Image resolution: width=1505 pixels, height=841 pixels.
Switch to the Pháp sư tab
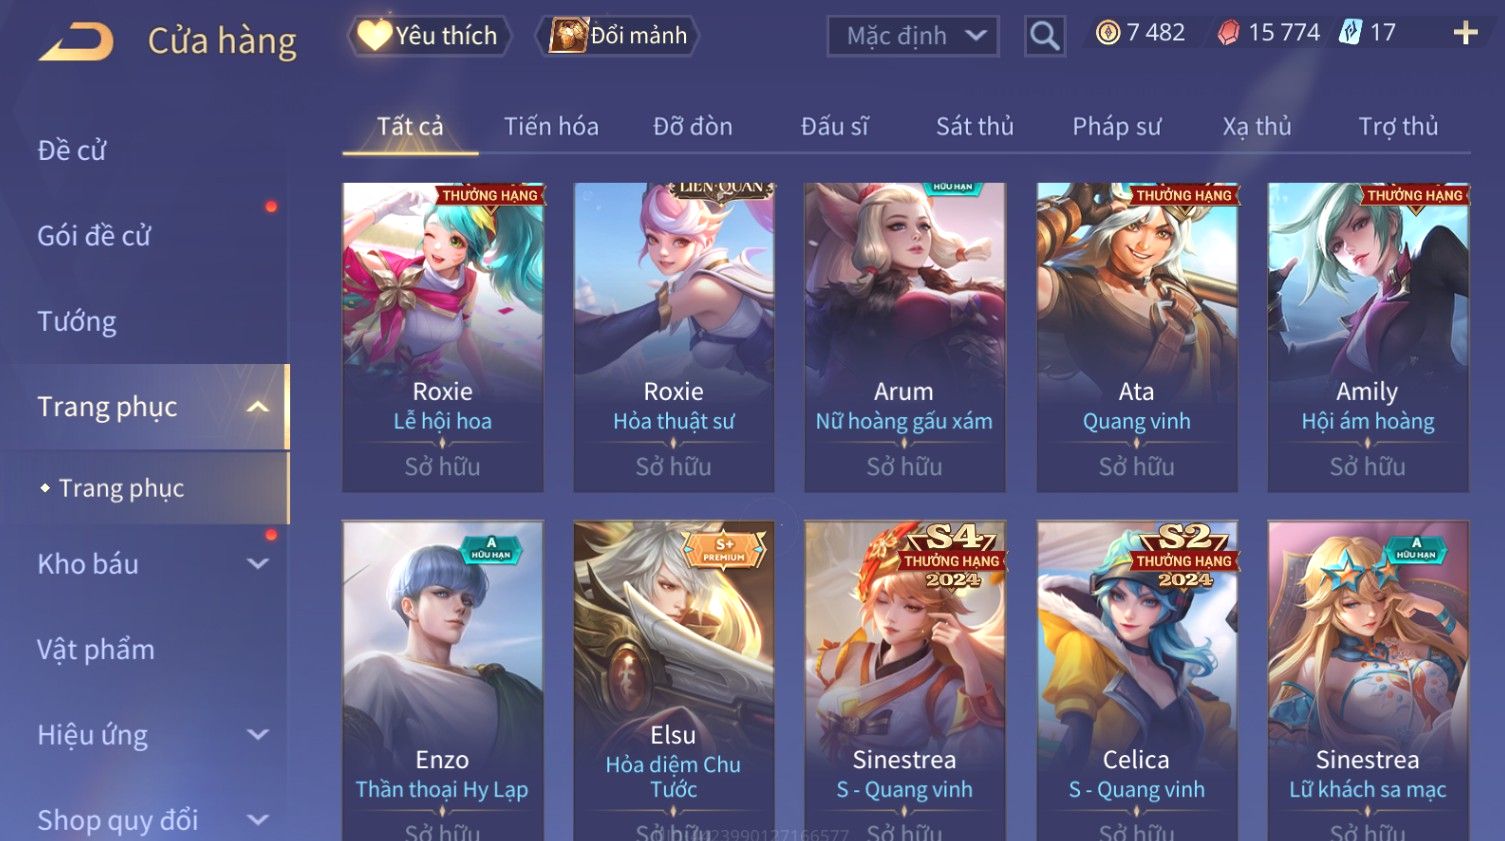(1116, 127)
